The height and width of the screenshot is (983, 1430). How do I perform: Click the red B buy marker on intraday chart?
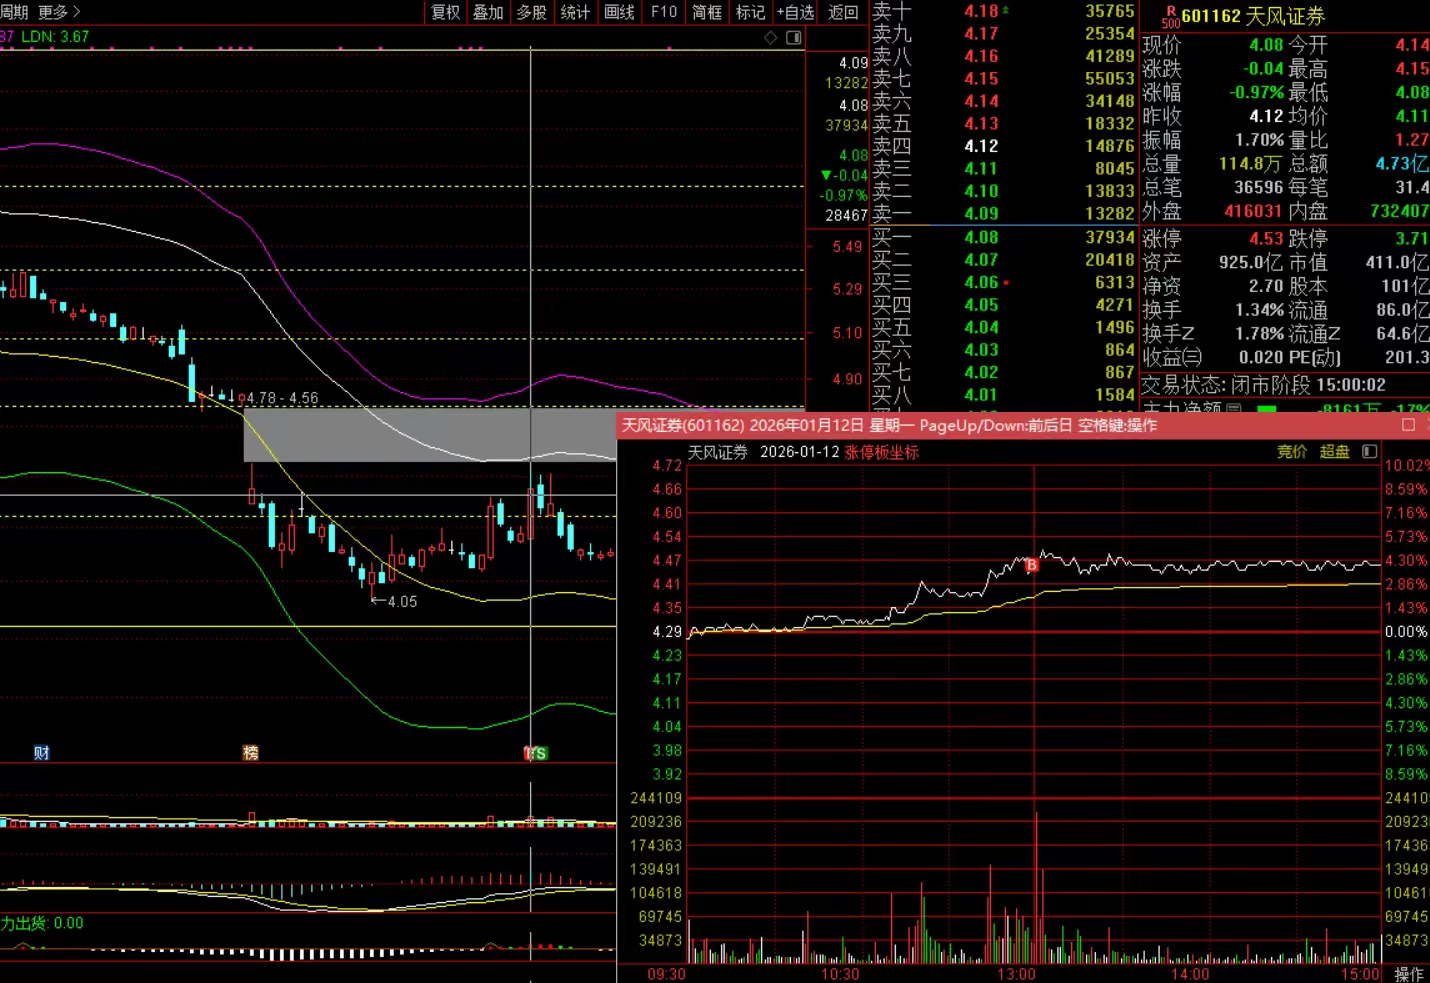1032,565
